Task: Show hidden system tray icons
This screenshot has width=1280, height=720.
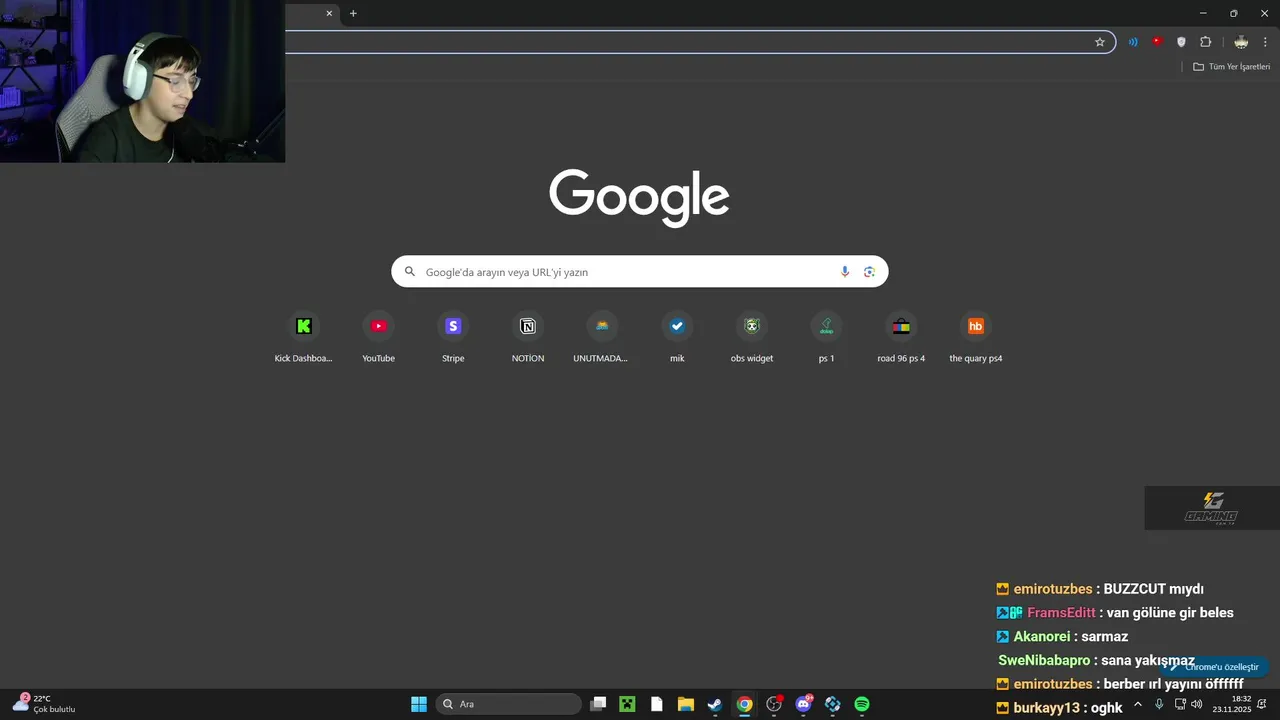Action: (1137, 704)
